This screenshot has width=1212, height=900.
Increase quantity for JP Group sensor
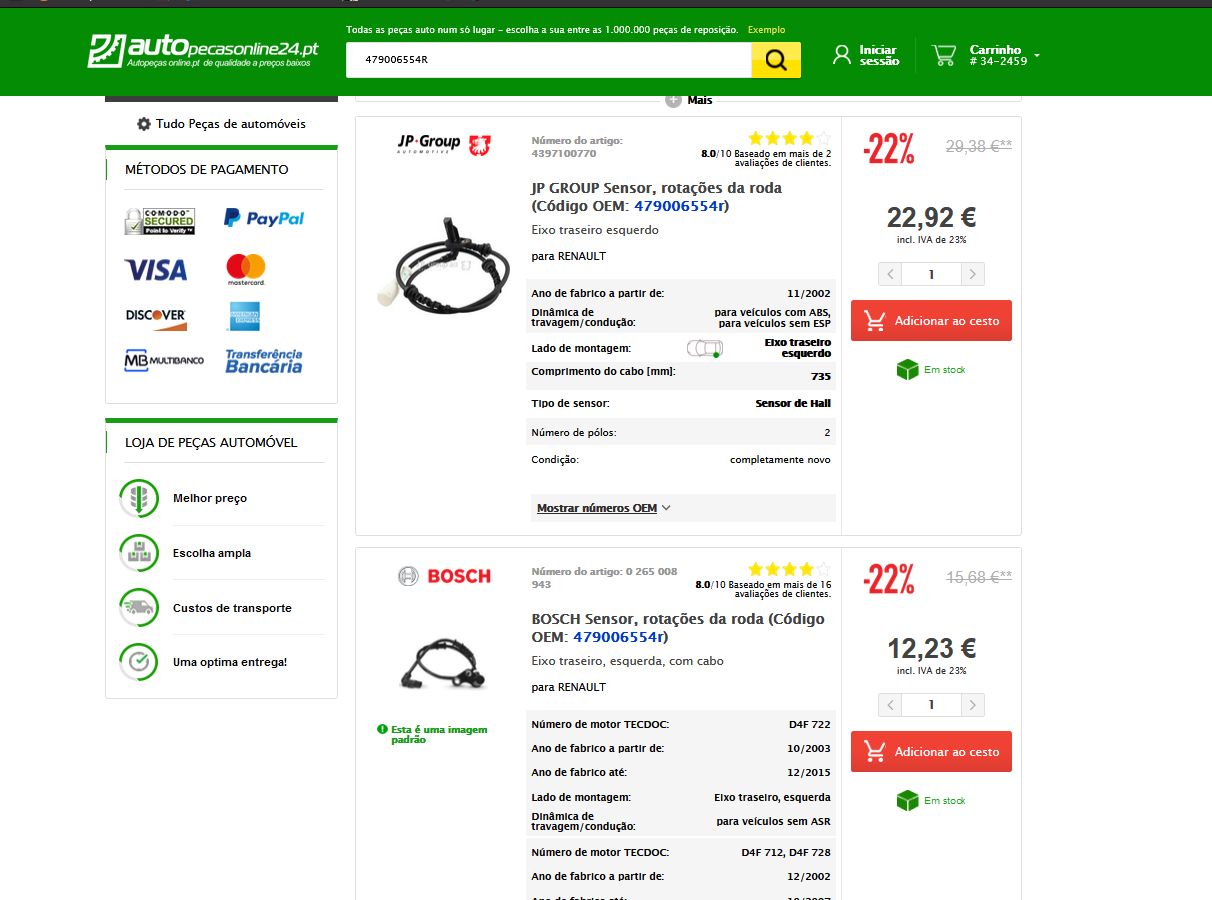point(973,274)
